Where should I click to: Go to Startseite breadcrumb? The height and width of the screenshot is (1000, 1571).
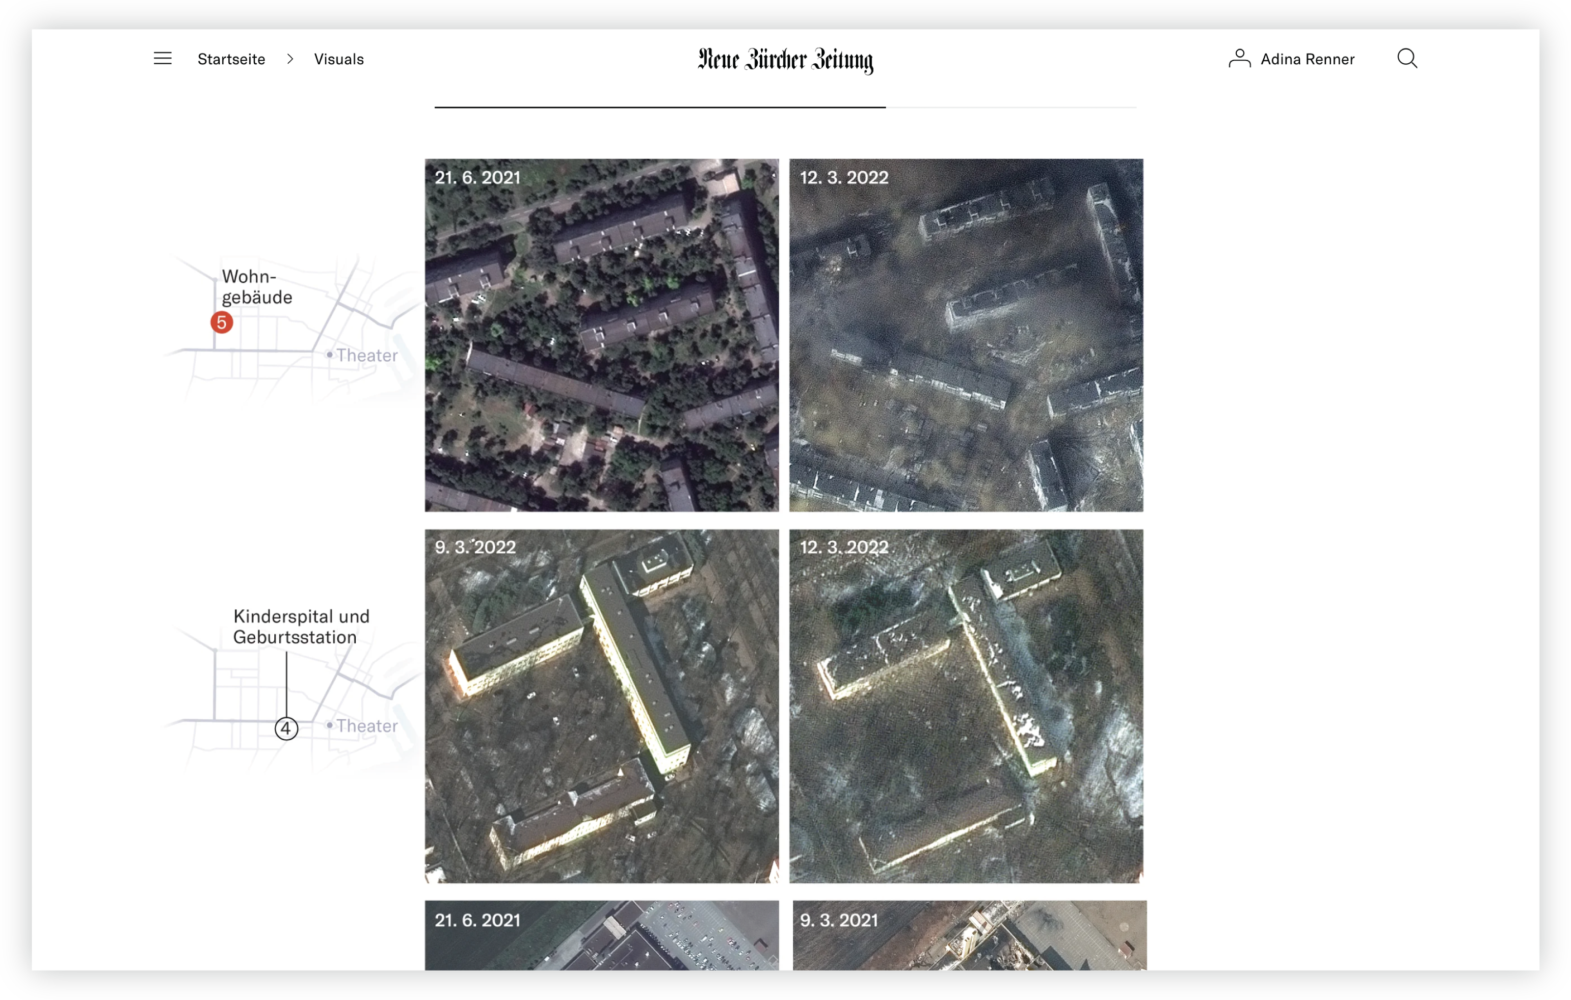coord(231,59)
